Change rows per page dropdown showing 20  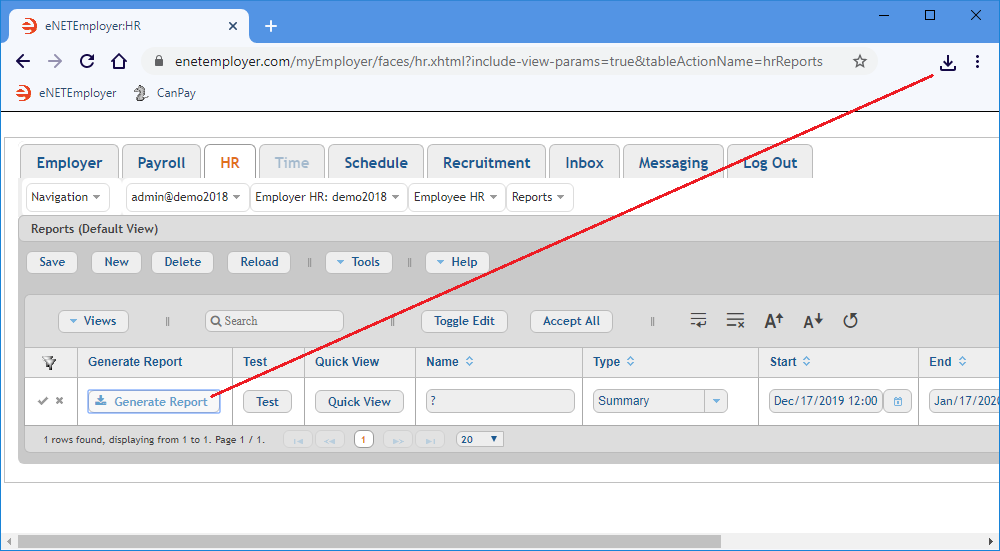point(480,439)
